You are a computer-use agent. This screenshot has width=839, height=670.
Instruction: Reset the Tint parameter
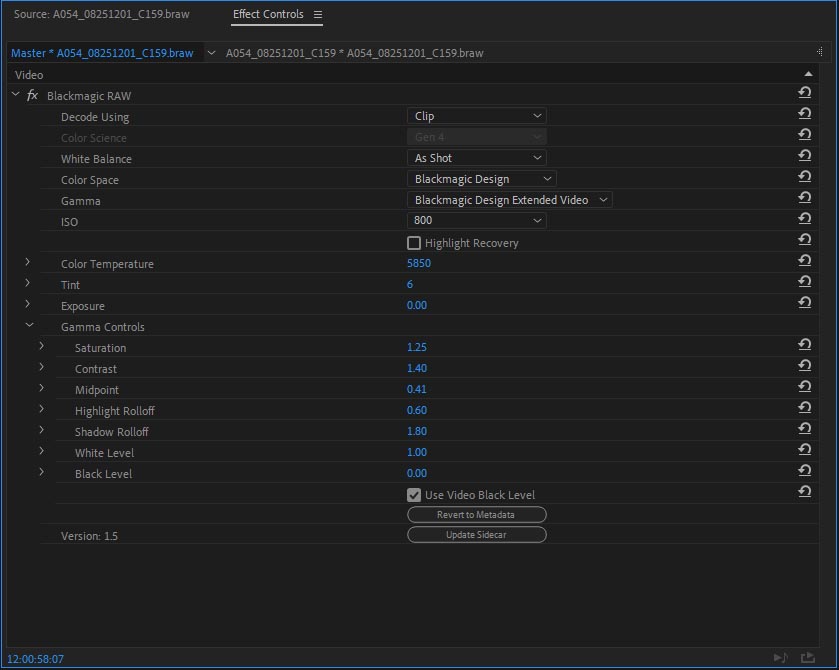[x=804, y=281]
